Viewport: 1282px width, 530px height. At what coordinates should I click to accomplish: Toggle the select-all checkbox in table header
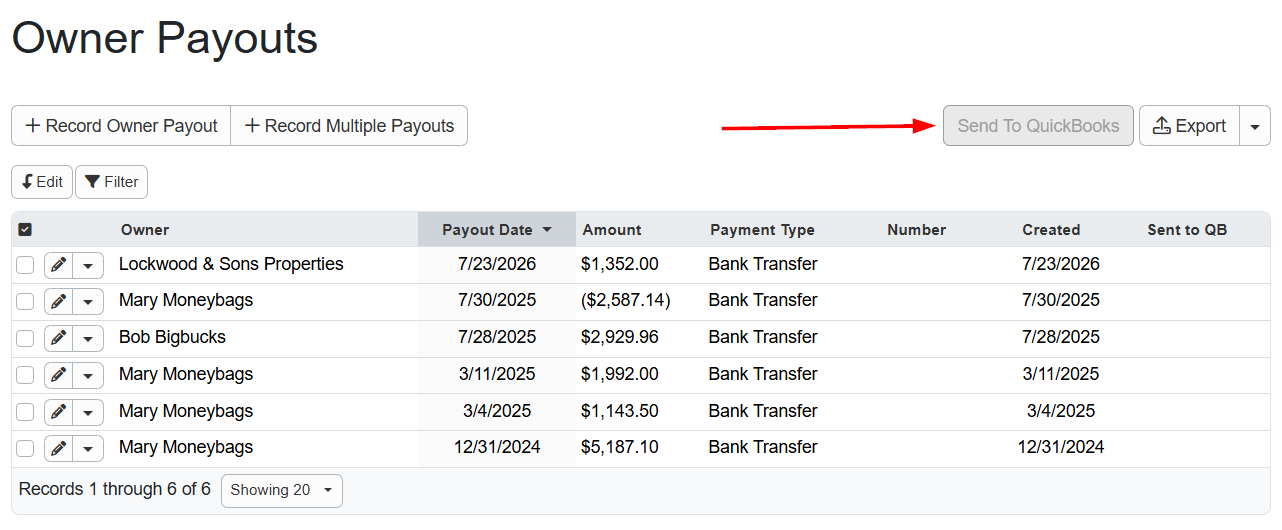click(25, 229)
